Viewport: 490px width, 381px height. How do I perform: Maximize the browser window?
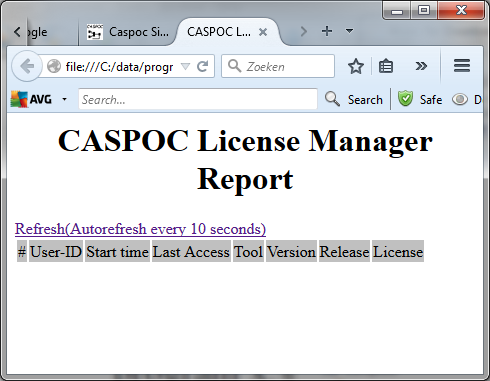424,10
